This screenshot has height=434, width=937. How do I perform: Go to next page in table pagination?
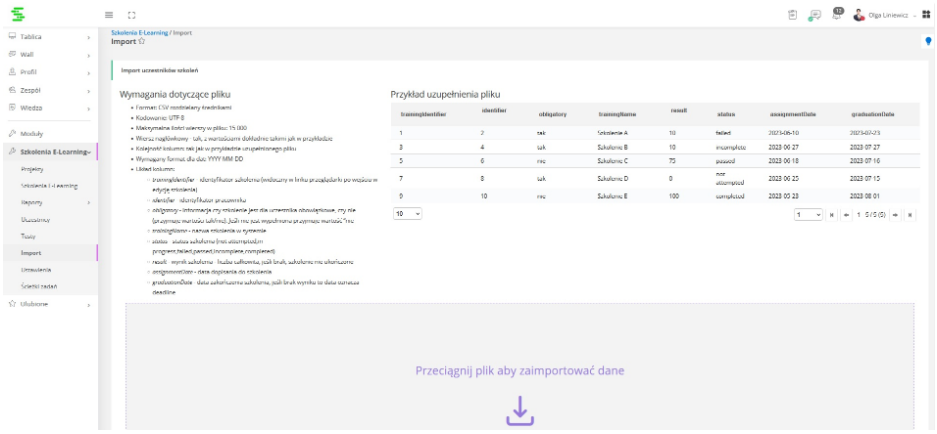[896, 215]
